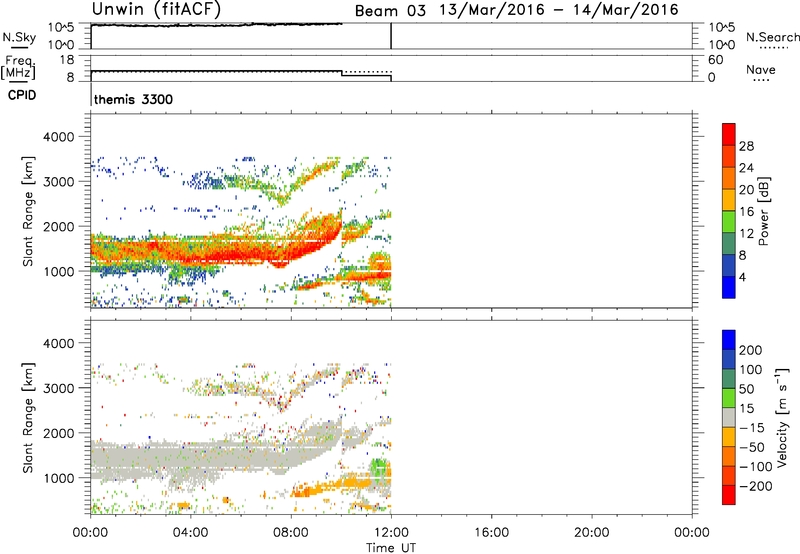
Task: Click the 'Time UT' axis title
Action: [391, 548]
